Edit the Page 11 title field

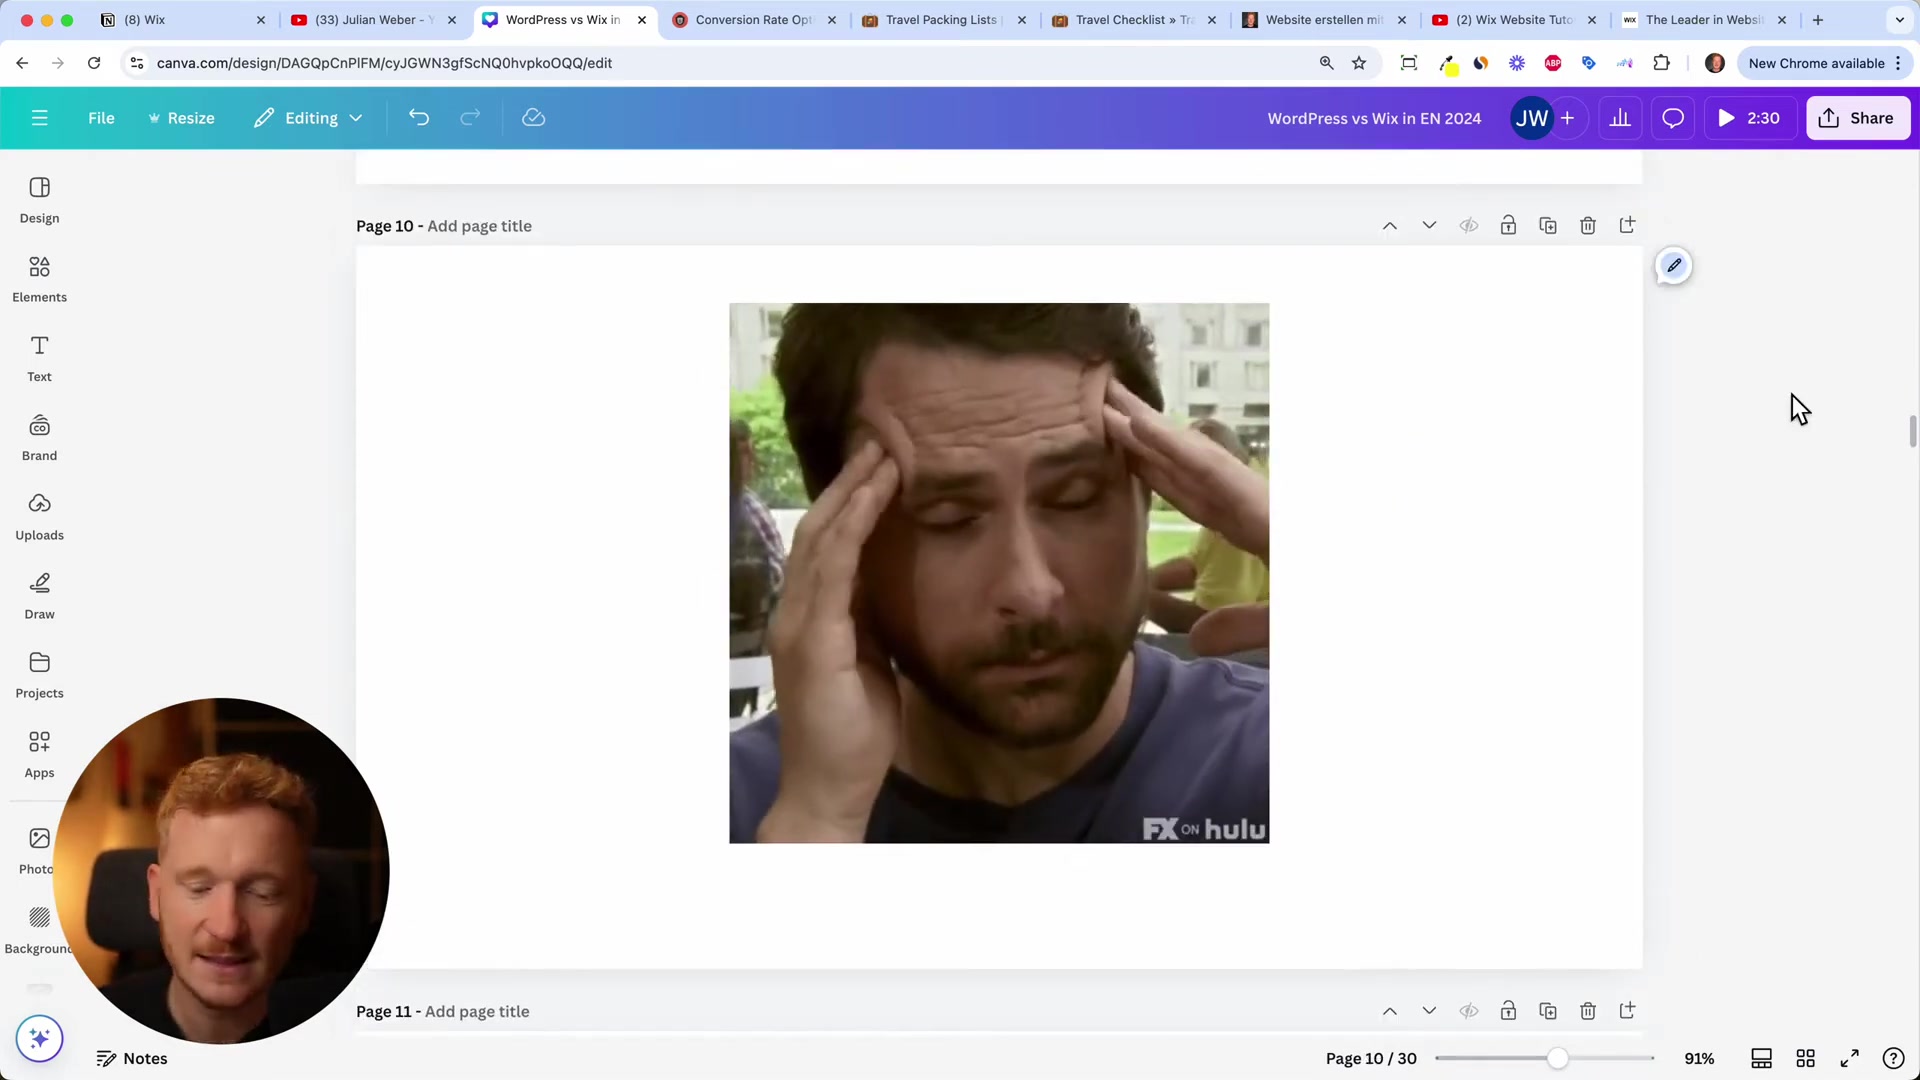point(477,1011)
